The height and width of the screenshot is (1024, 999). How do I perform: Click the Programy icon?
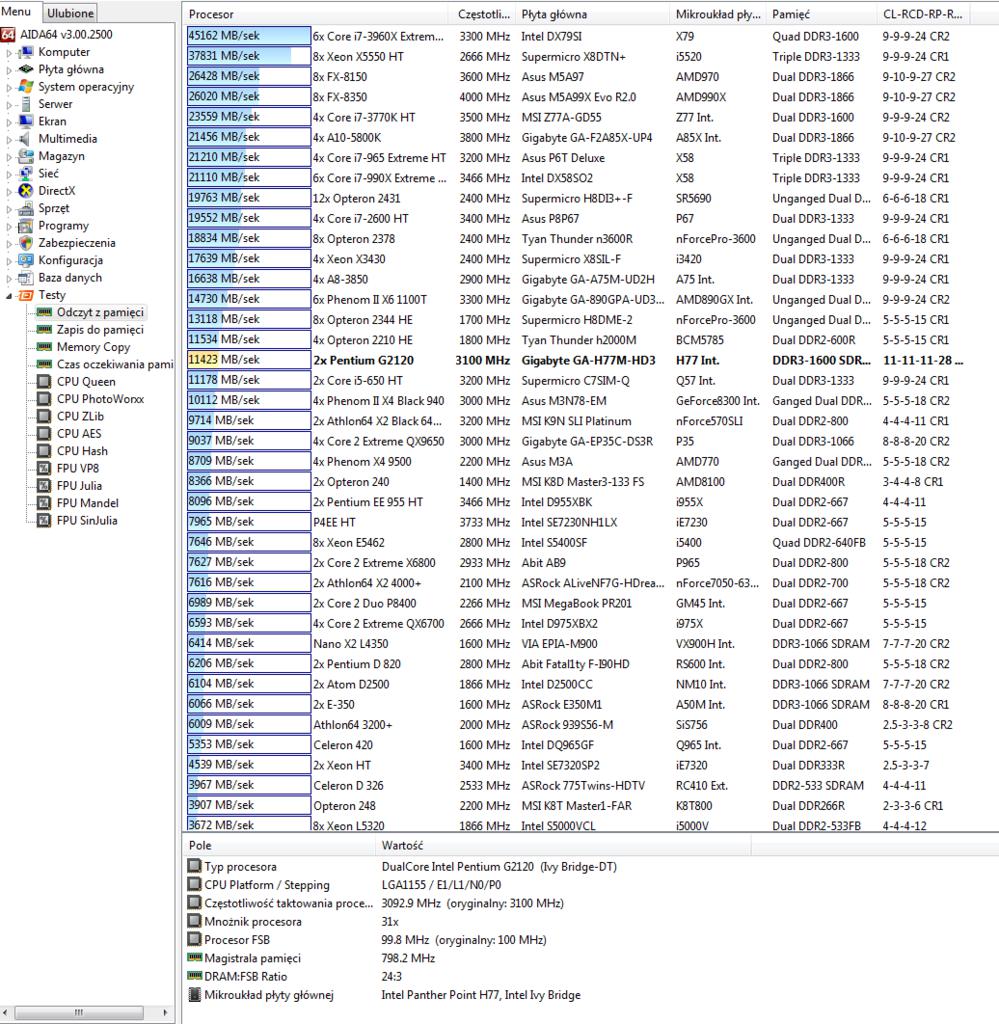pos(27,226)
